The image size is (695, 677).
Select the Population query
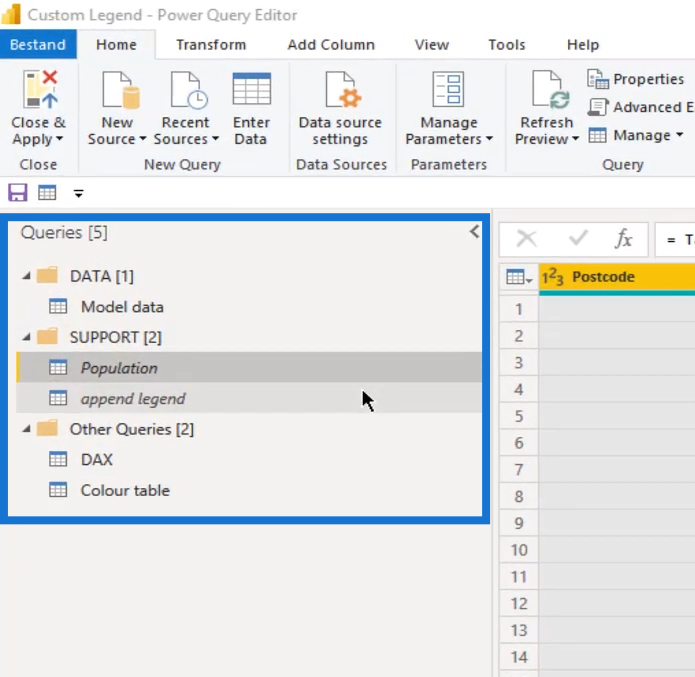tap(249, 368)
